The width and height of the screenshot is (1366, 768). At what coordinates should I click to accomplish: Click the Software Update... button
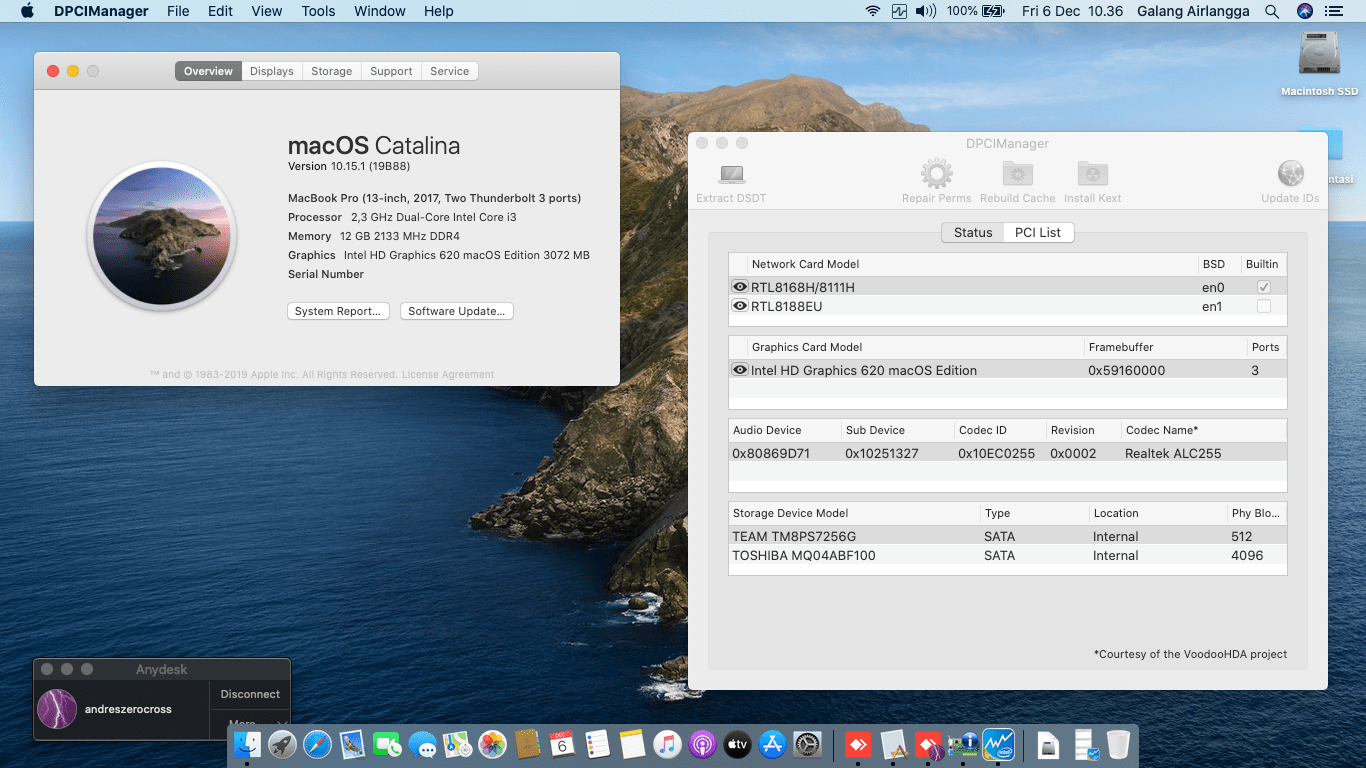(x=457, y=311)
